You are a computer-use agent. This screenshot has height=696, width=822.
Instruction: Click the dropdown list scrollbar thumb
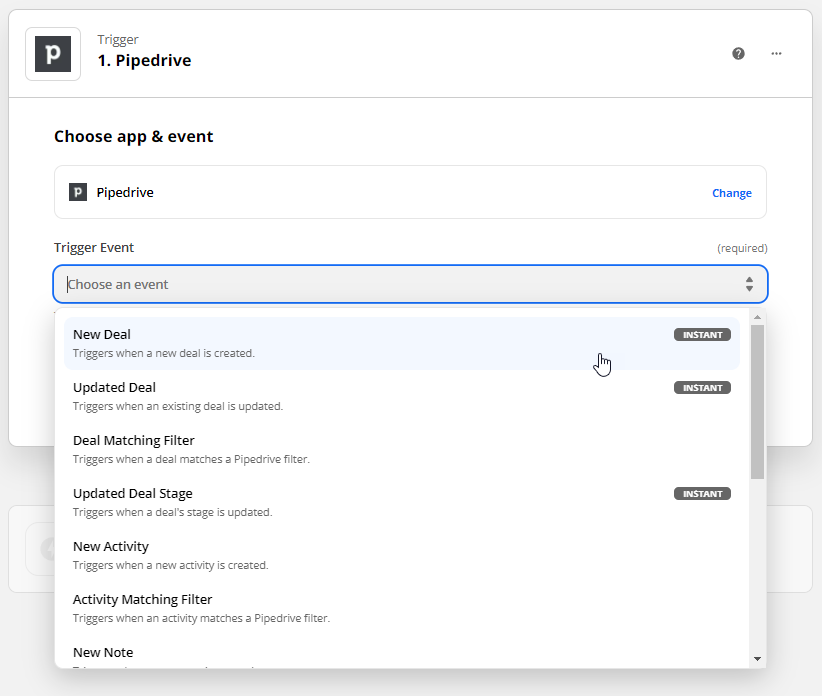coord(757,400)
